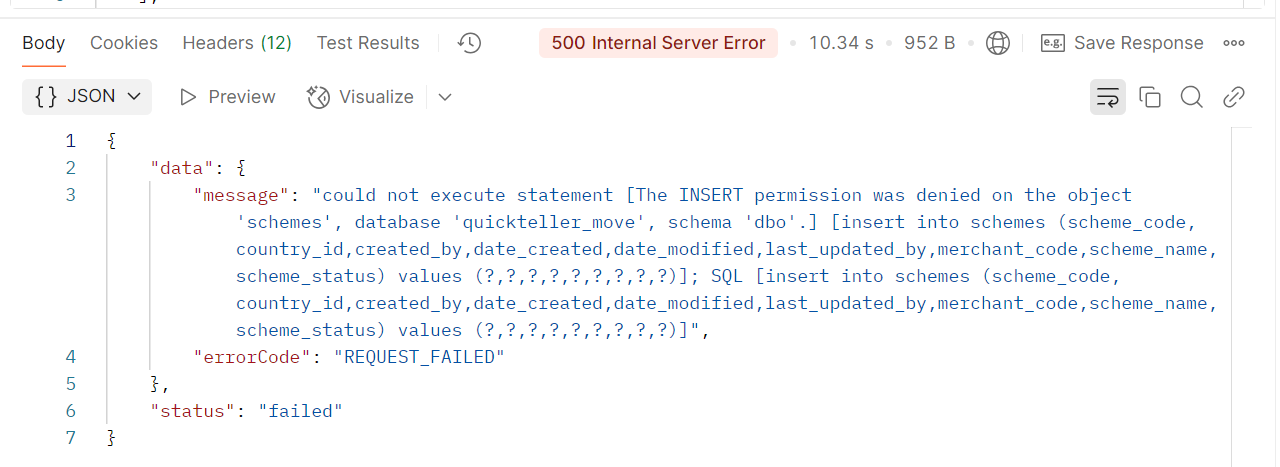Click the Preview button
The height and width of the screenshot is (467, 1280).
[x=228, y=97]
